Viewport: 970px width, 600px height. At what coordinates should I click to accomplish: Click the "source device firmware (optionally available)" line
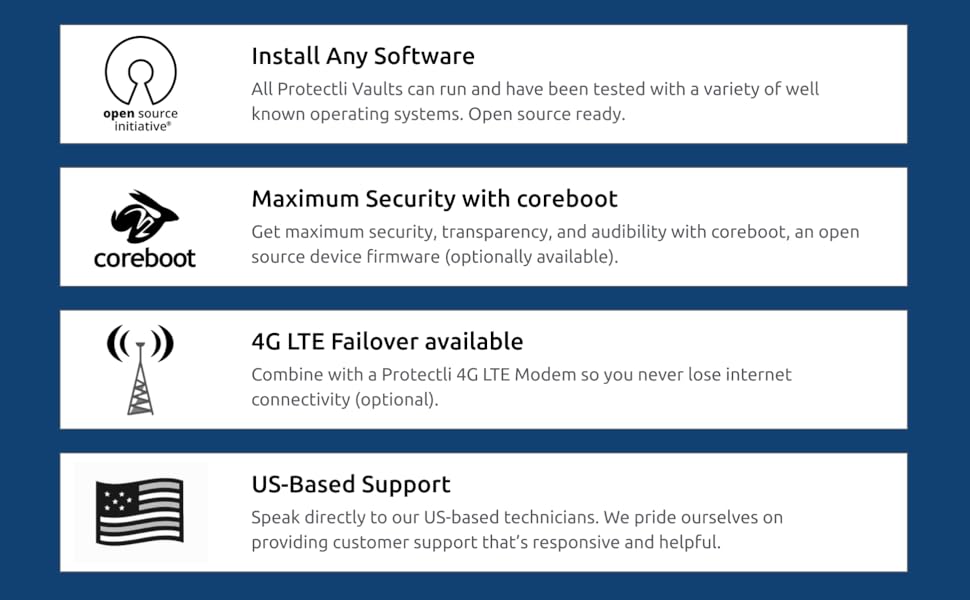click(435, 257)
